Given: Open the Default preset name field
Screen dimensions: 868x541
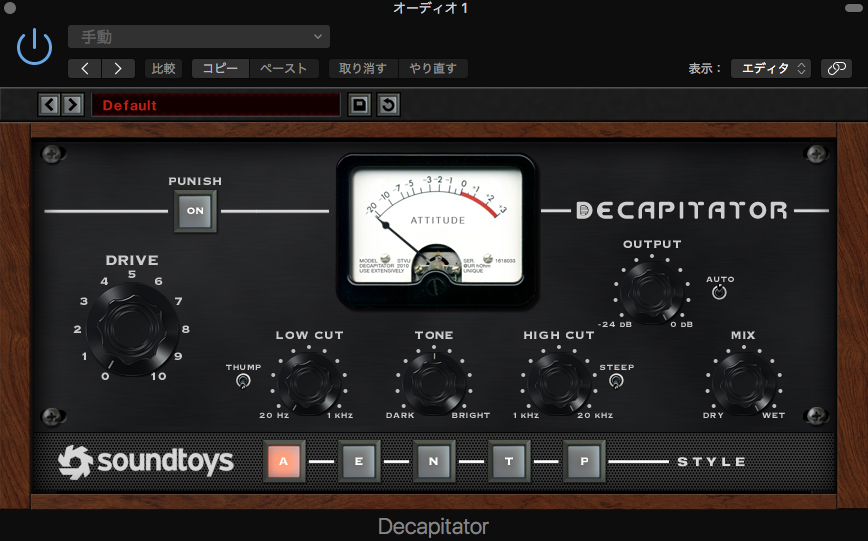Looking at the screenshot, I should pyautogui.click(x=216, y=105).
